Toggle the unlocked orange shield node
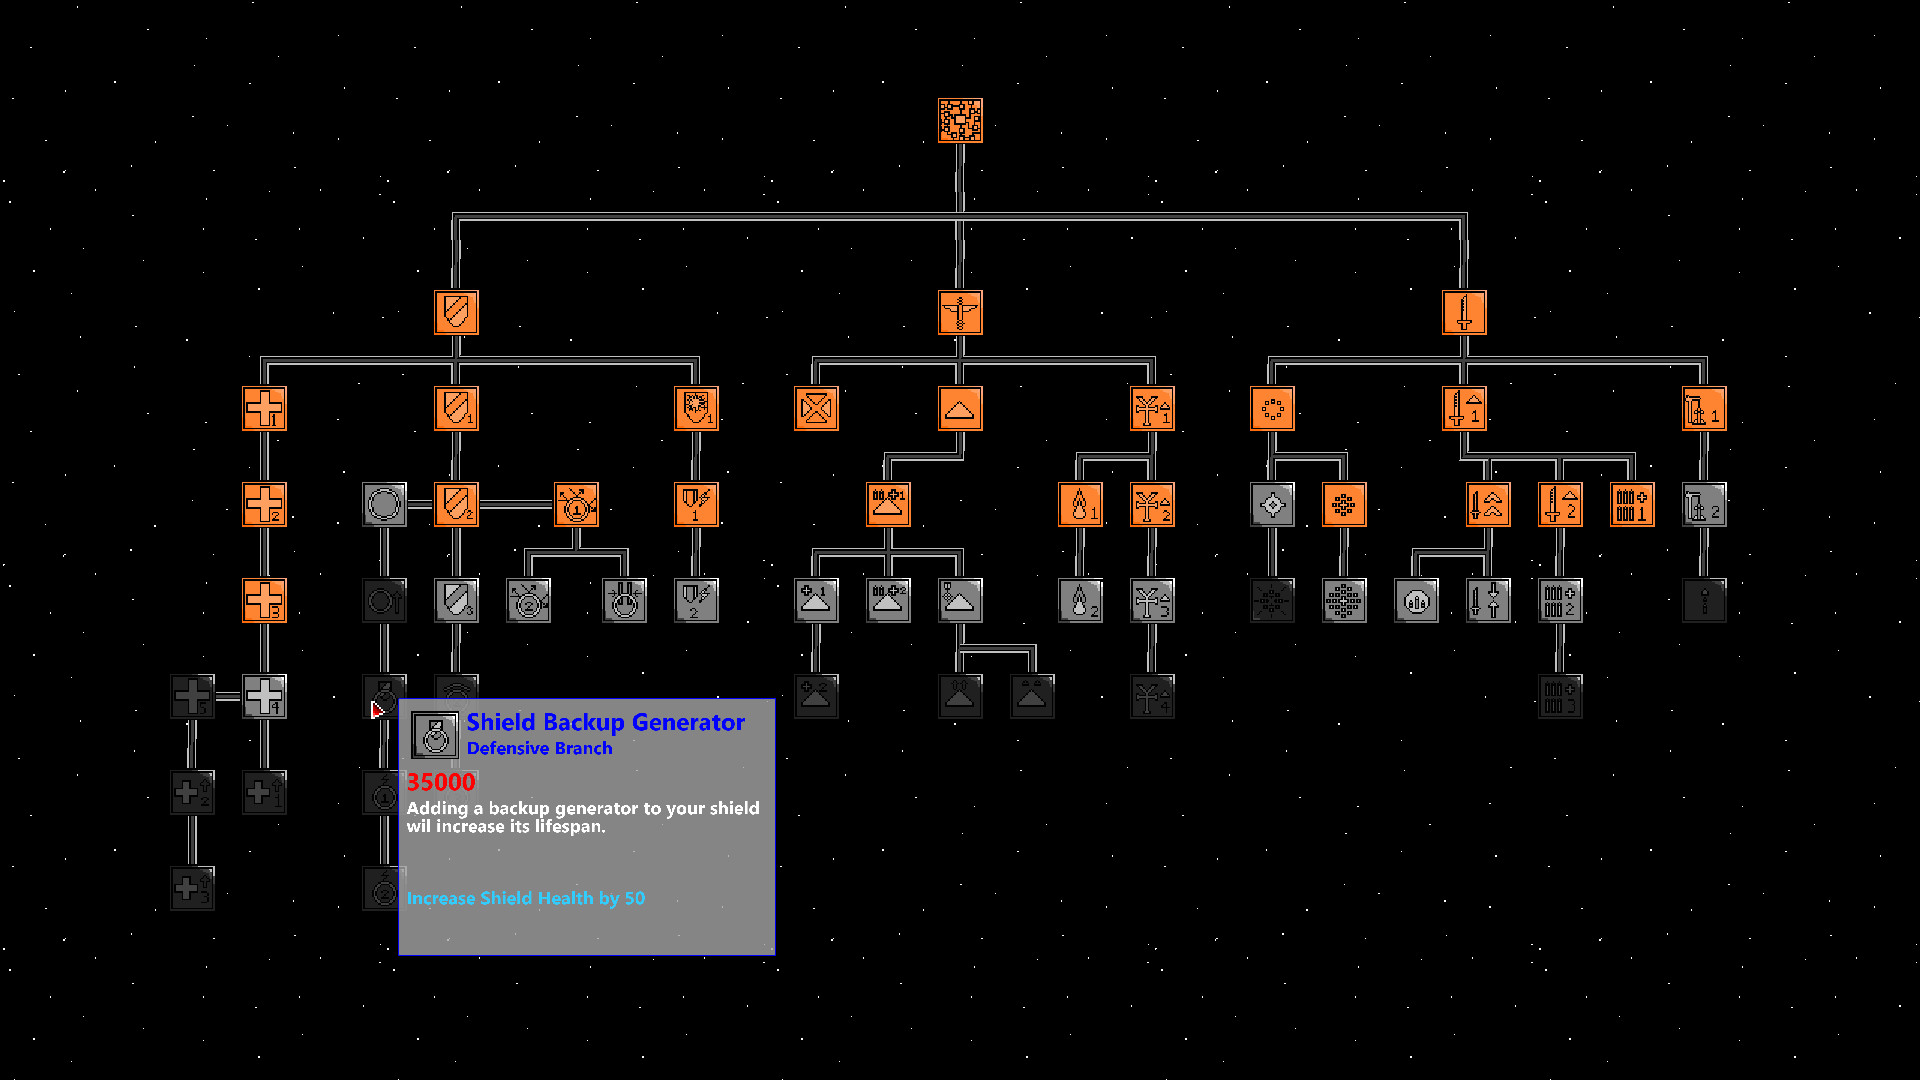 tap(459, 313)
